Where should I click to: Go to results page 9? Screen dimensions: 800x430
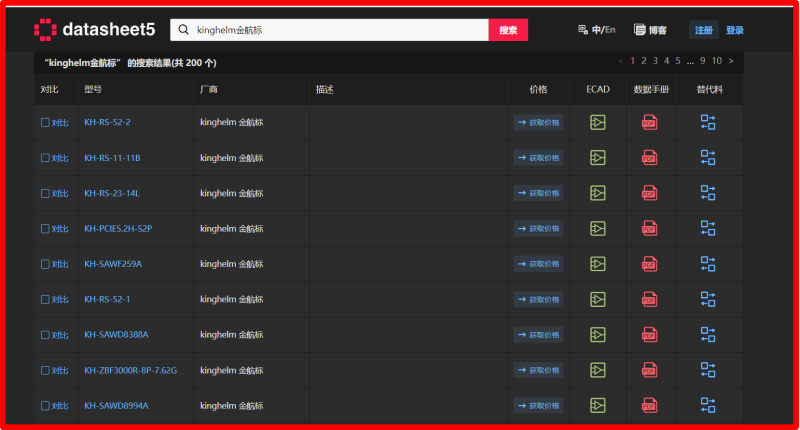[x=703, y=61]
